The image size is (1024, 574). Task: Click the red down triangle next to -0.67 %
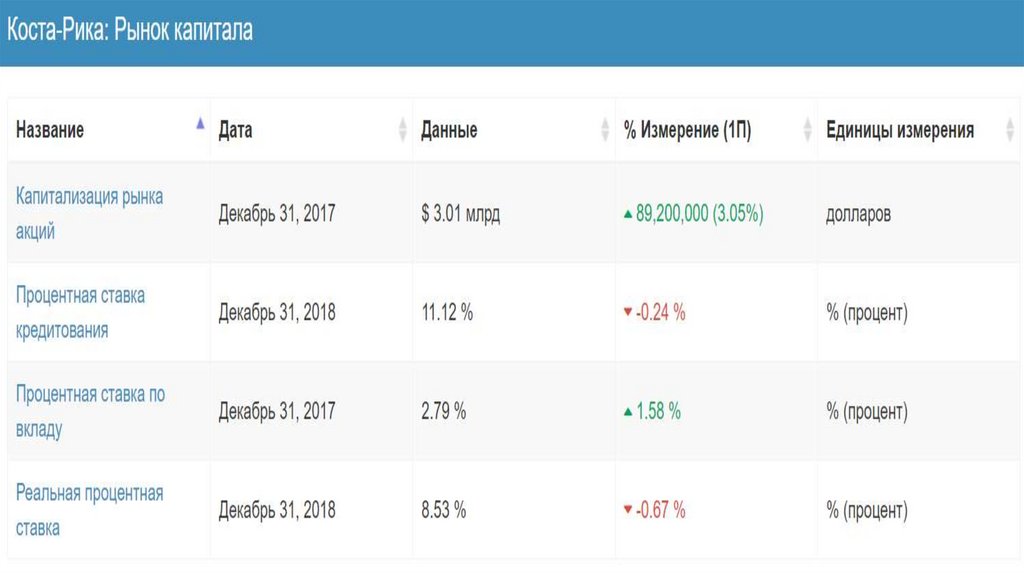tap(627, 510)
